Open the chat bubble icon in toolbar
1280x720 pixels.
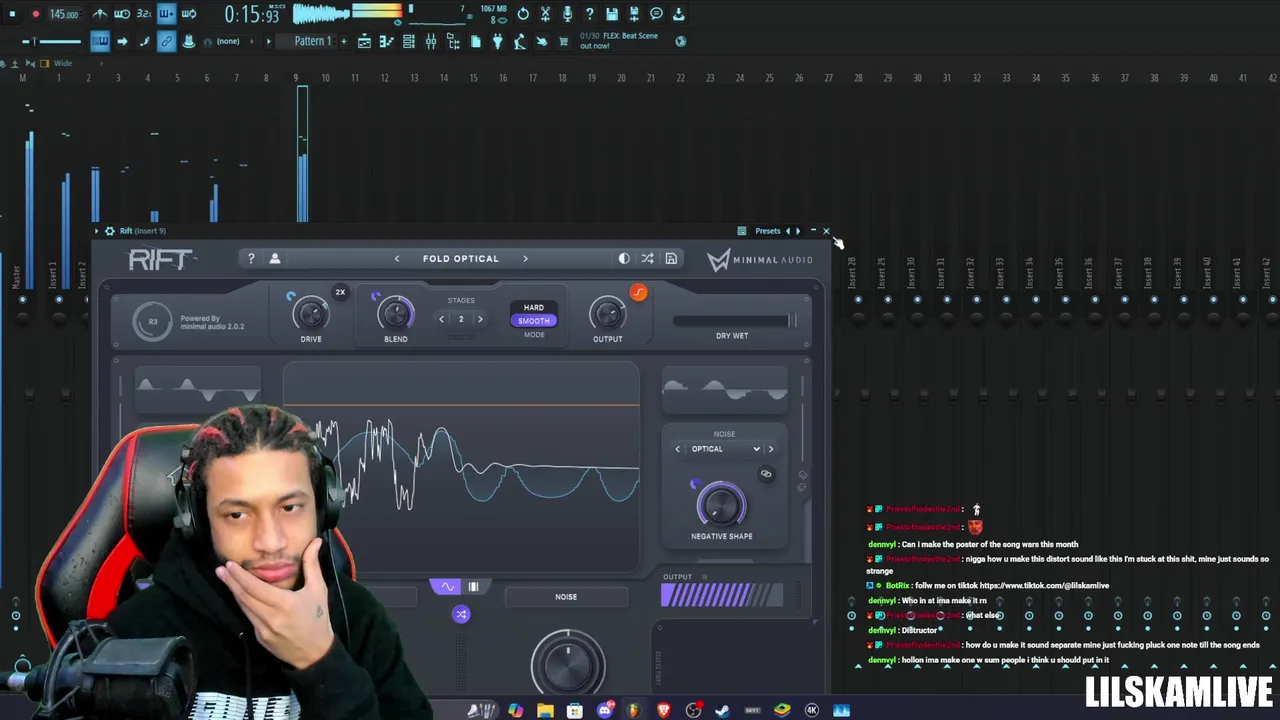tap(656, 14)
